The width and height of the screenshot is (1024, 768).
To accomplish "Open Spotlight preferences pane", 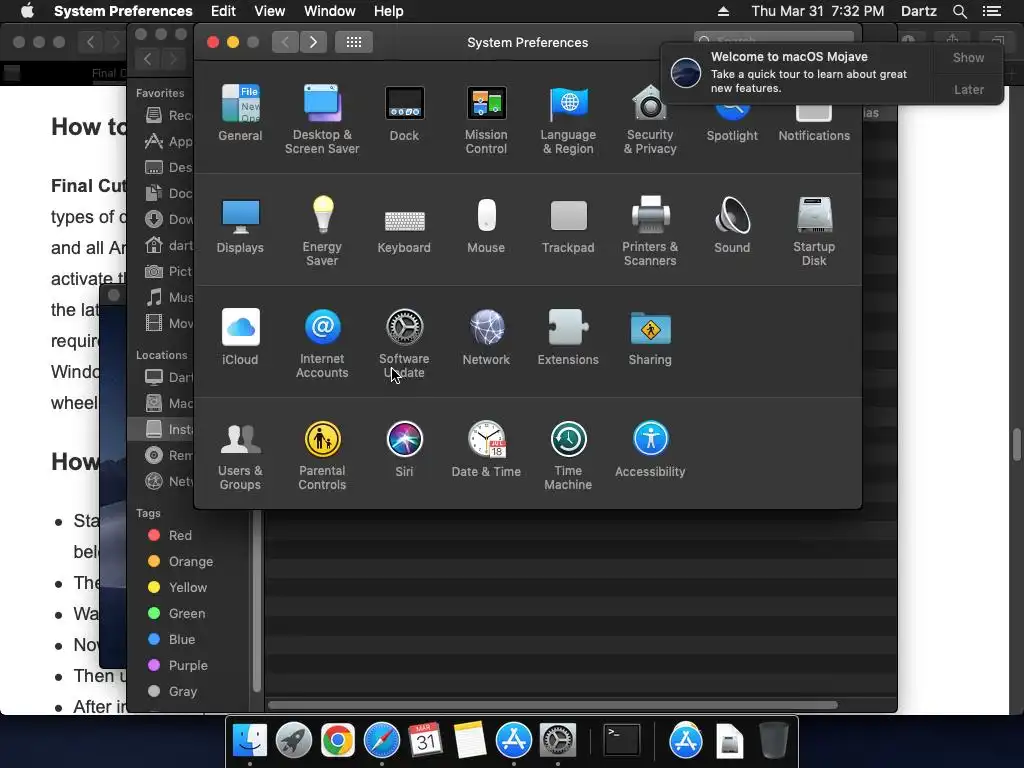I will (732, 124).
